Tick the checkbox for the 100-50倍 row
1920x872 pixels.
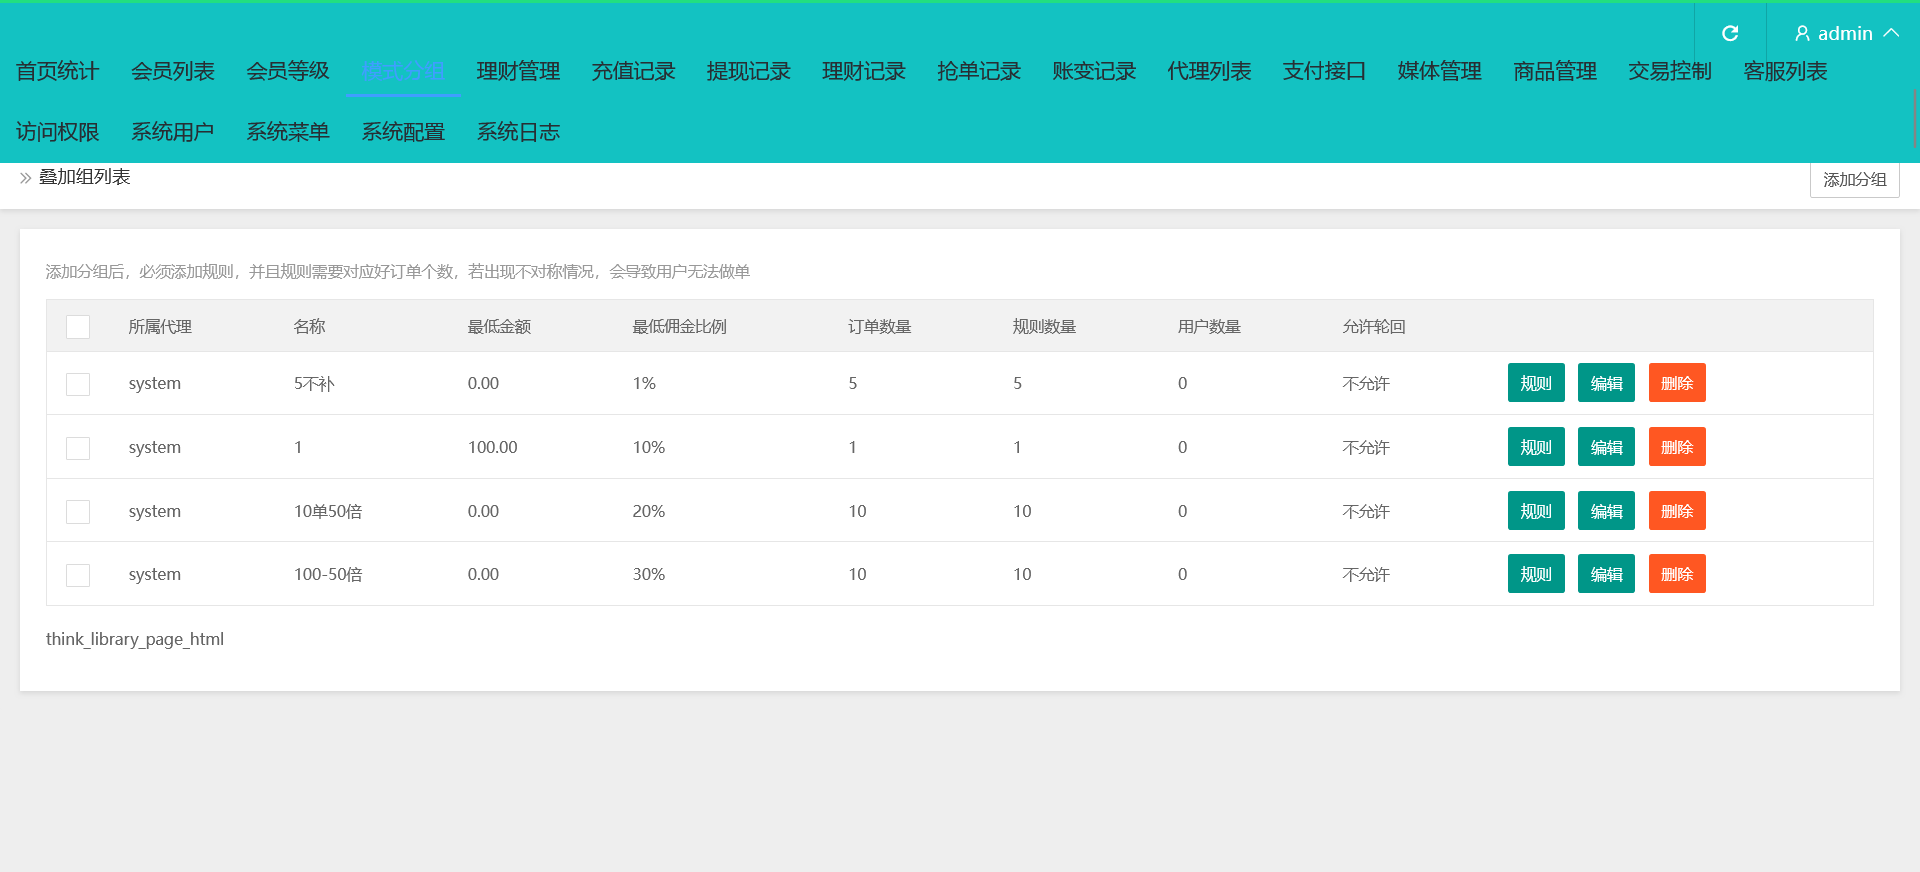78,575
